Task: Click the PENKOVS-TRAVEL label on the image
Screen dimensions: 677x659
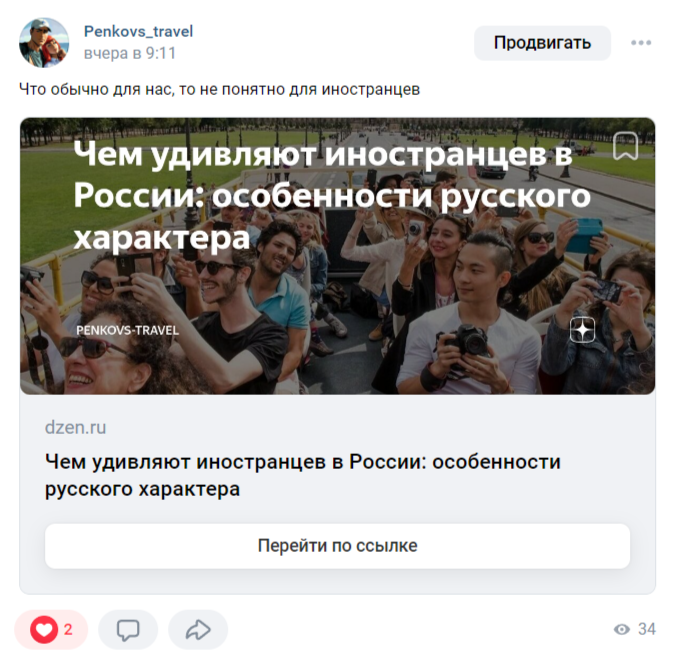Action: [127, 330]
